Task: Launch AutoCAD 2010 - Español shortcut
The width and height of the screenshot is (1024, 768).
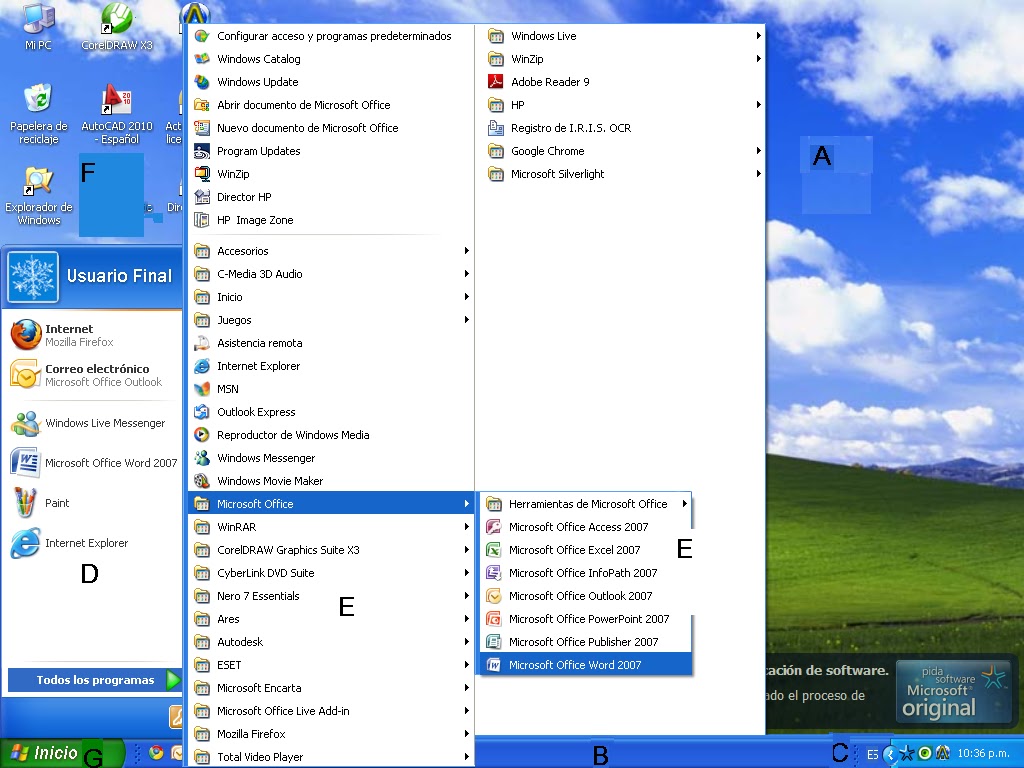Action: [117, 113]
